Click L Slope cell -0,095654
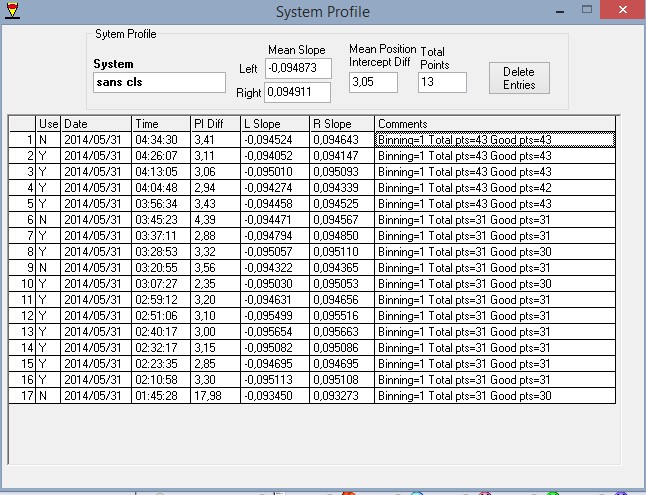646x495 pixels. [x=275, y=332]
